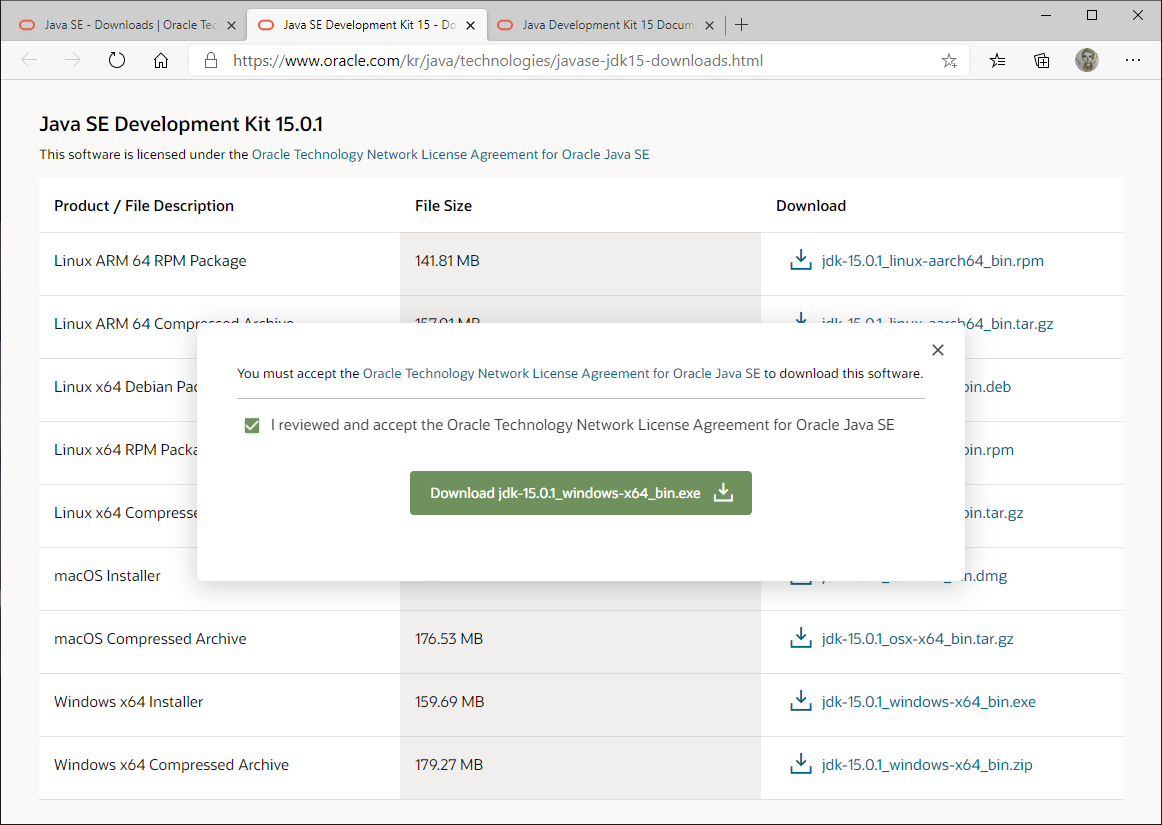Image resolution: width=1162 pixels, height=825 pixels.
Task: Close the Java SE Development Kit 15 tab
Action: coord(470,25)
